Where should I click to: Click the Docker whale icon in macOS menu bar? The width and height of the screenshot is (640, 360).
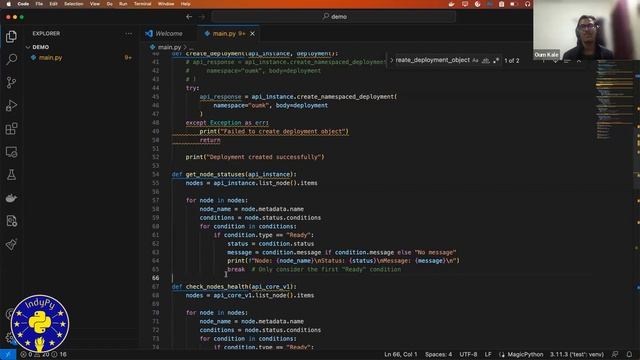[x=451, y=4]
